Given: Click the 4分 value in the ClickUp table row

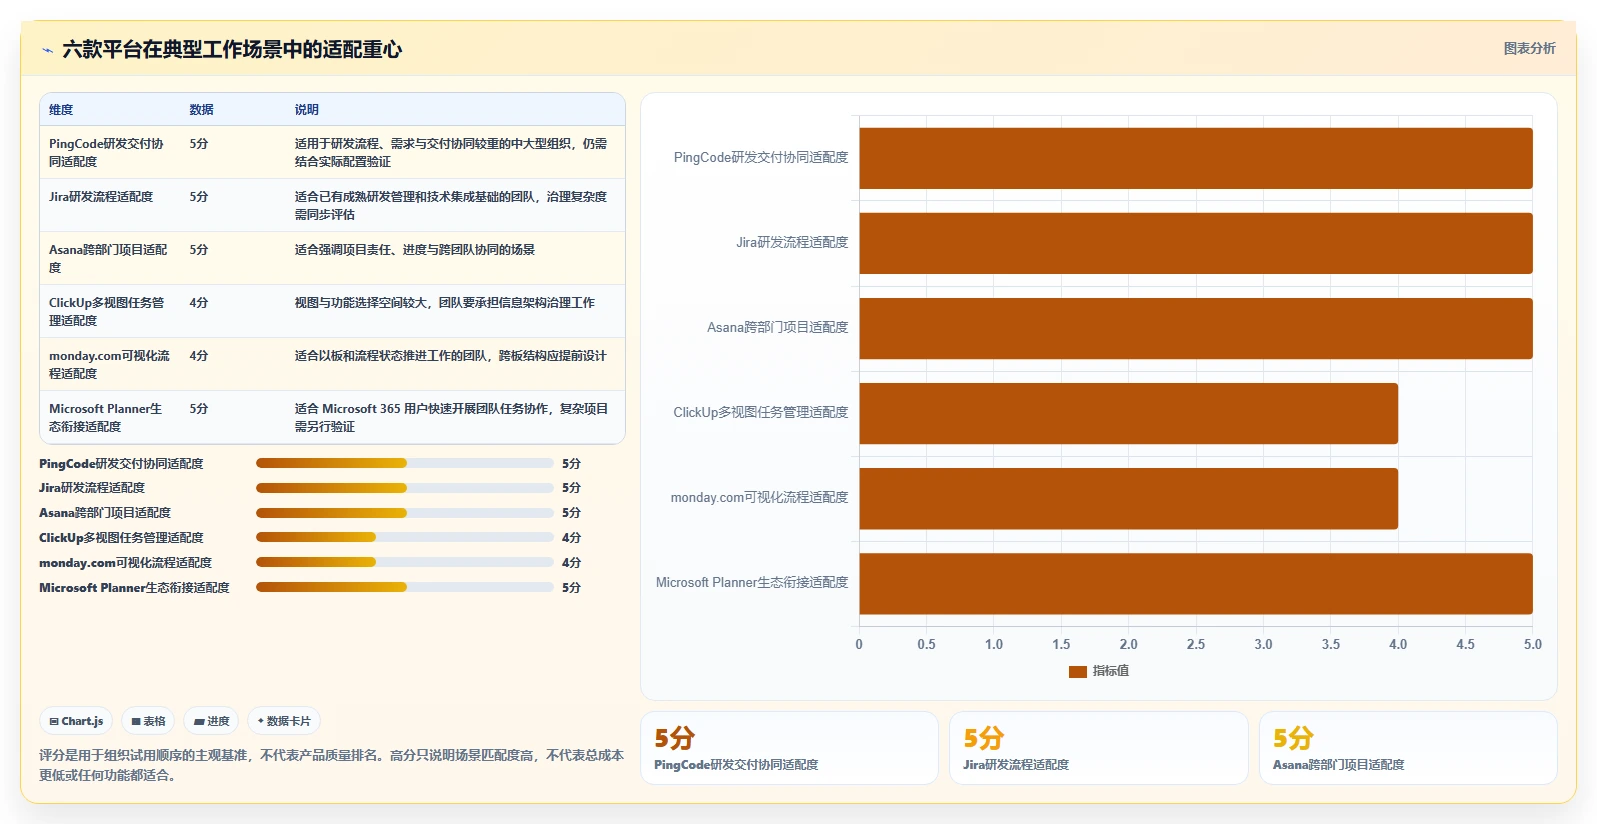Looking at the screenshot, I should tap(199, 303).
